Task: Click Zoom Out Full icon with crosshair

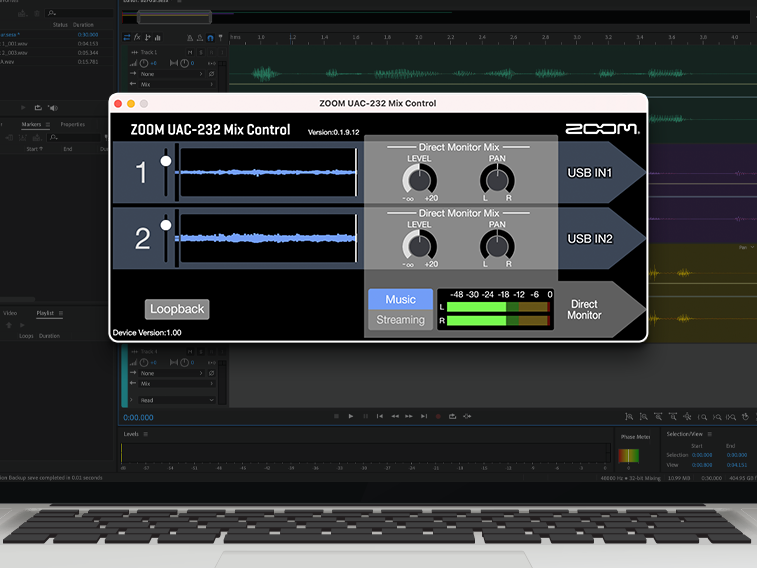Action: point(687,416)
